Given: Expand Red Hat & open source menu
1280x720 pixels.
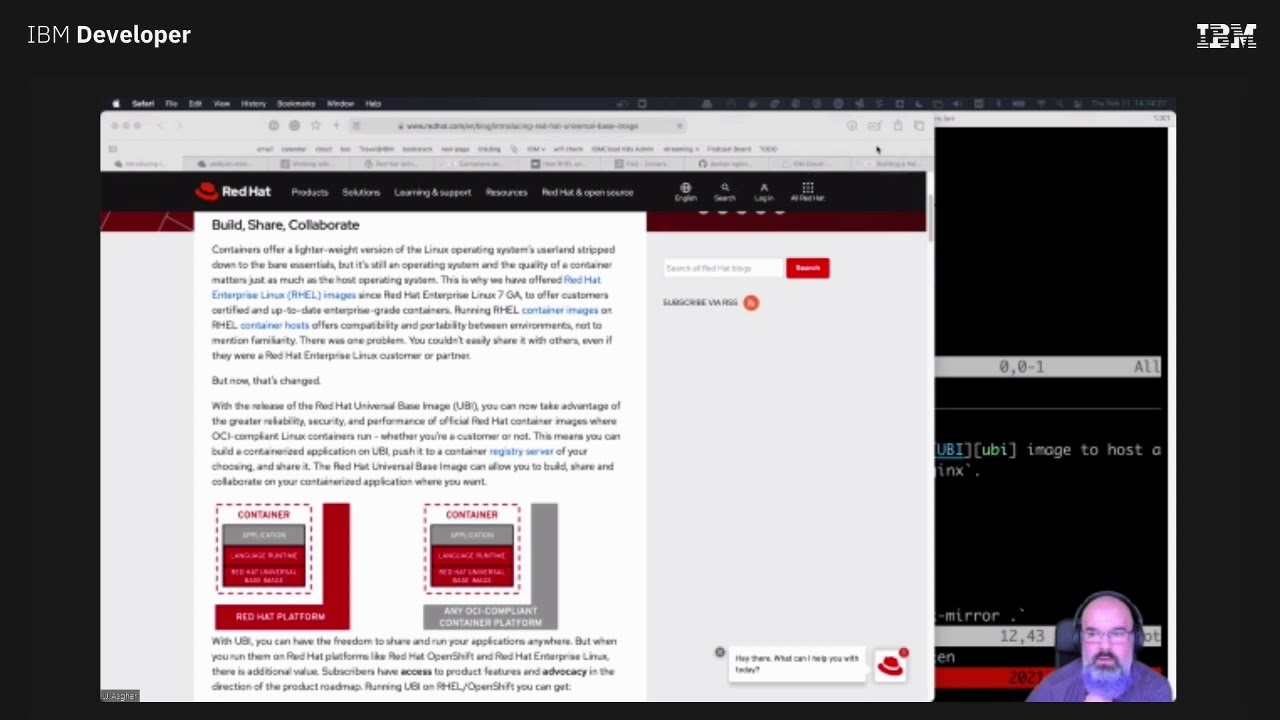Looking at the screenshot, I should tap(587, 192).
